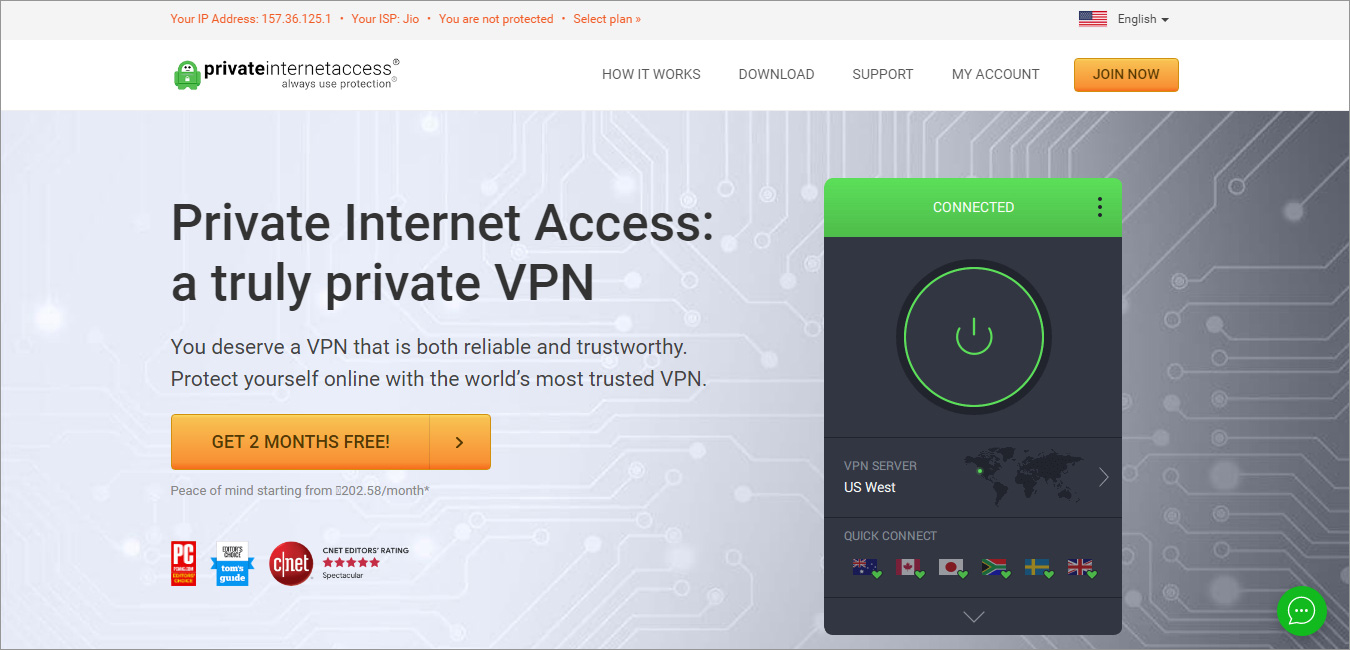
Task: Open the How It Works menu item
Action: 651,74
